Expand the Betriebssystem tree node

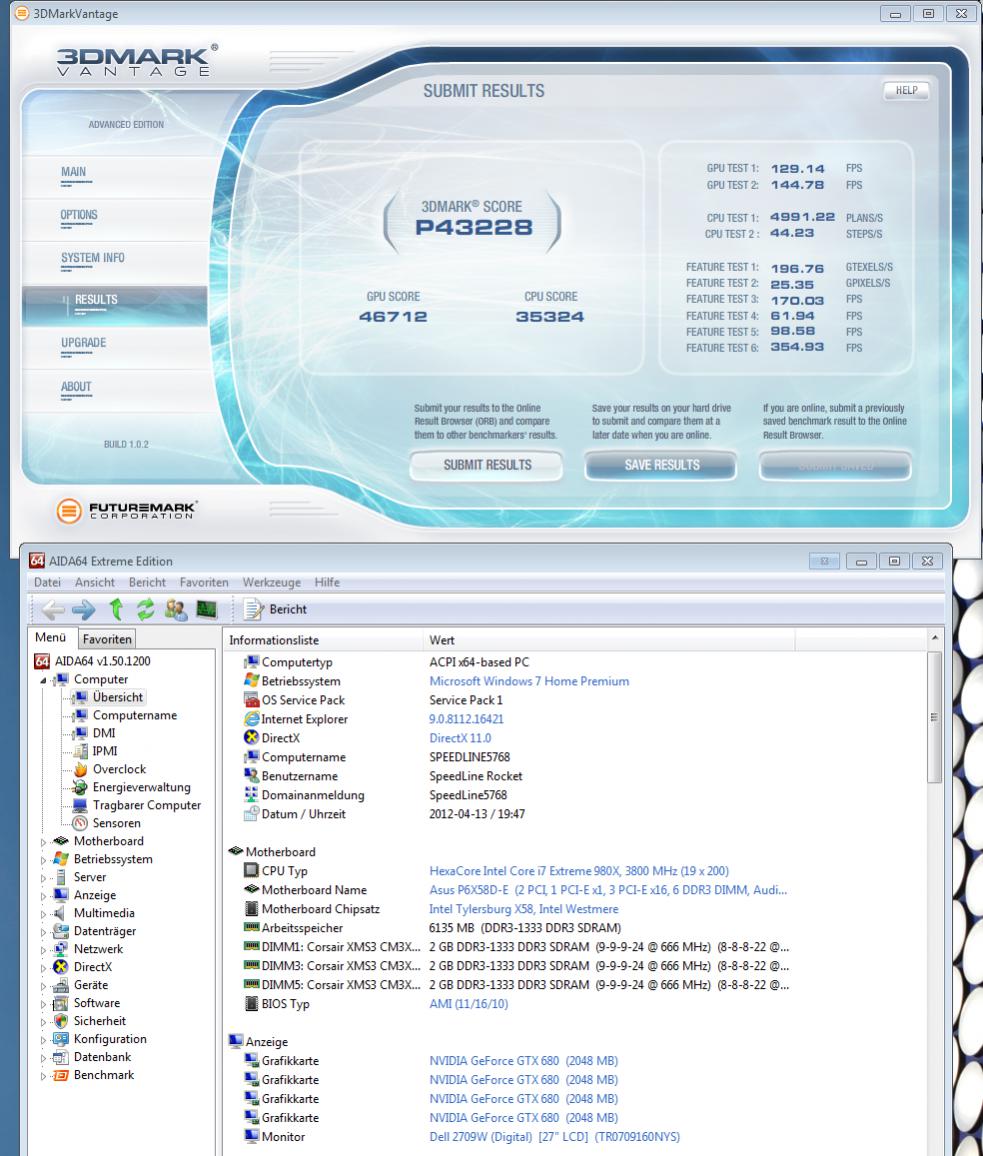tap(43, 860)
